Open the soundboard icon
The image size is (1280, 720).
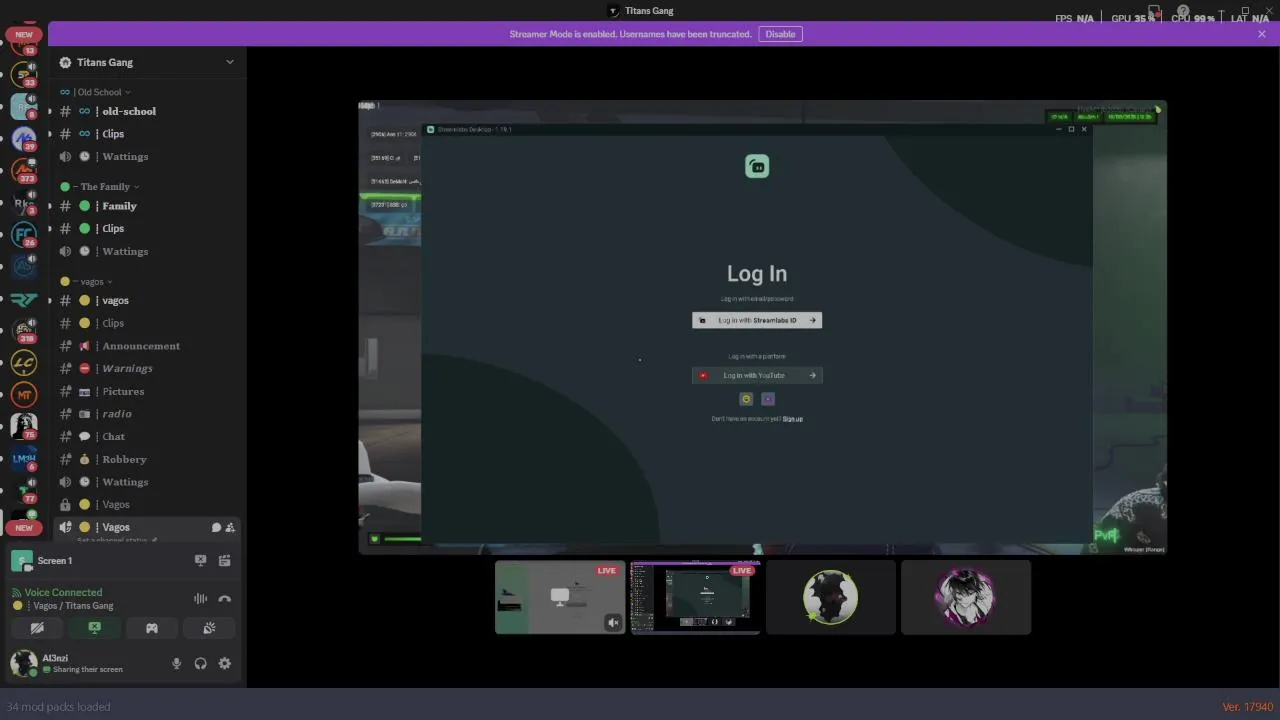coord(209,628)
